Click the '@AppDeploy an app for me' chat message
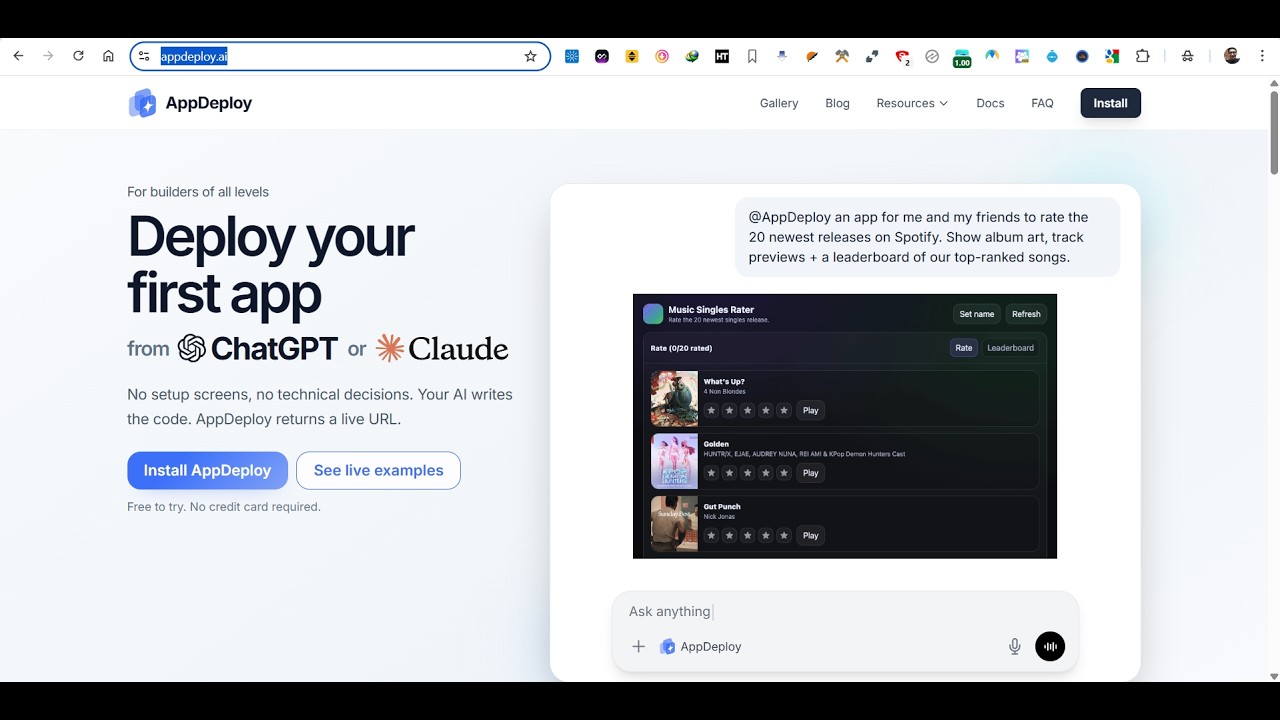1280x720 pixels. tap(927, 237)
